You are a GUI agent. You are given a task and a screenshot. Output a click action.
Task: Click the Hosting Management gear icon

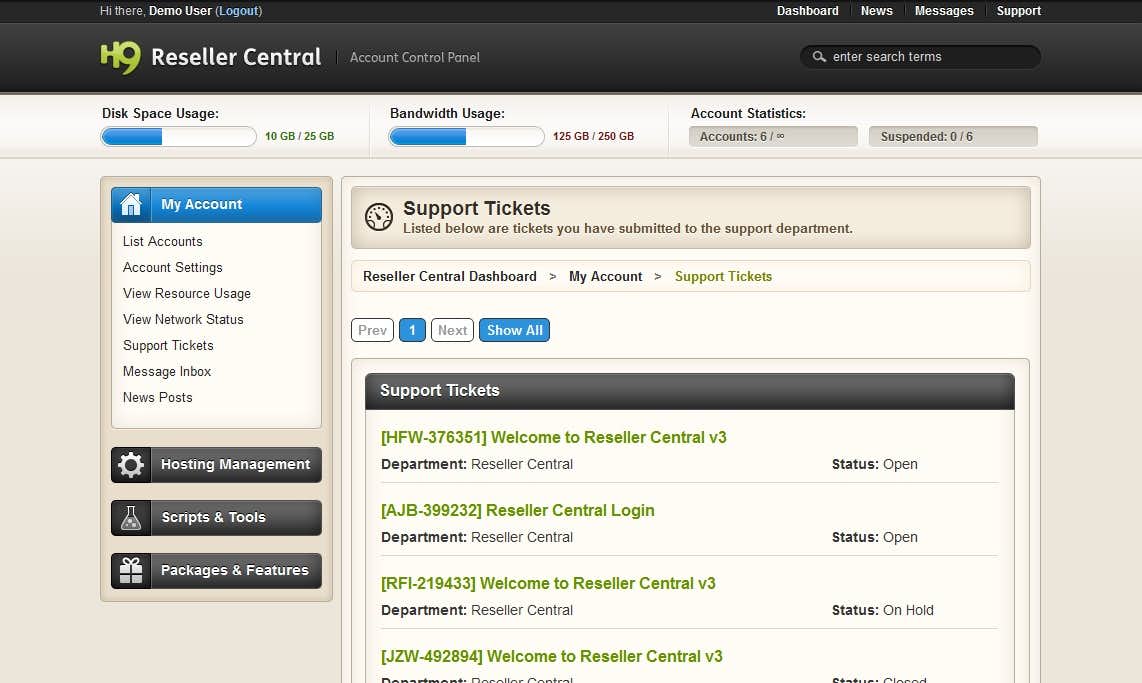click(131, 465)
